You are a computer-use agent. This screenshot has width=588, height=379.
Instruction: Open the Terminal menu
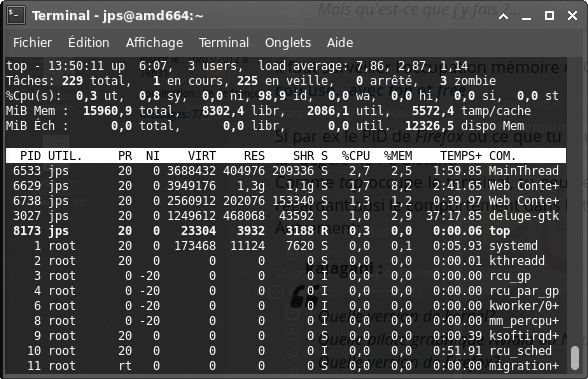(x=224, y=43)
